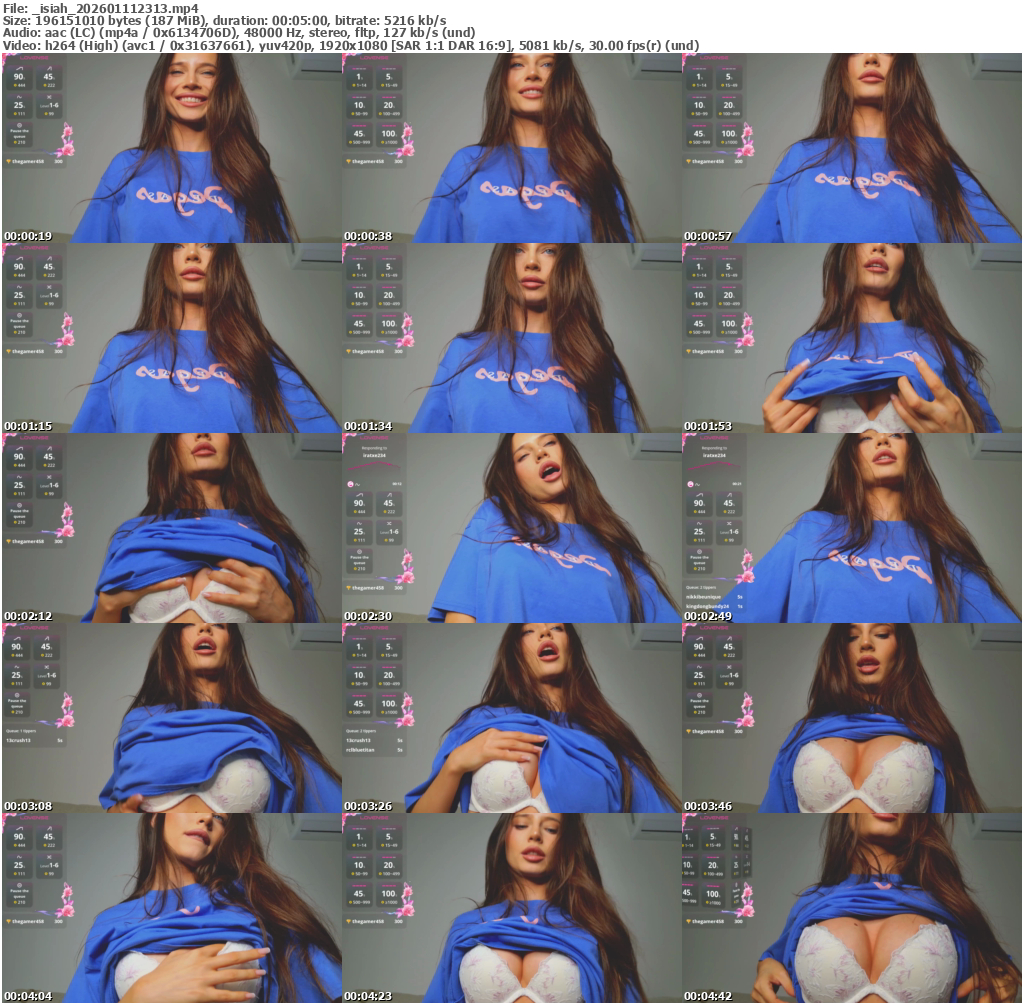This screenshot has height=1003, width=1024.
Task: Open the thumbnail timestamped 00:00:19
Action: [171, 148]
